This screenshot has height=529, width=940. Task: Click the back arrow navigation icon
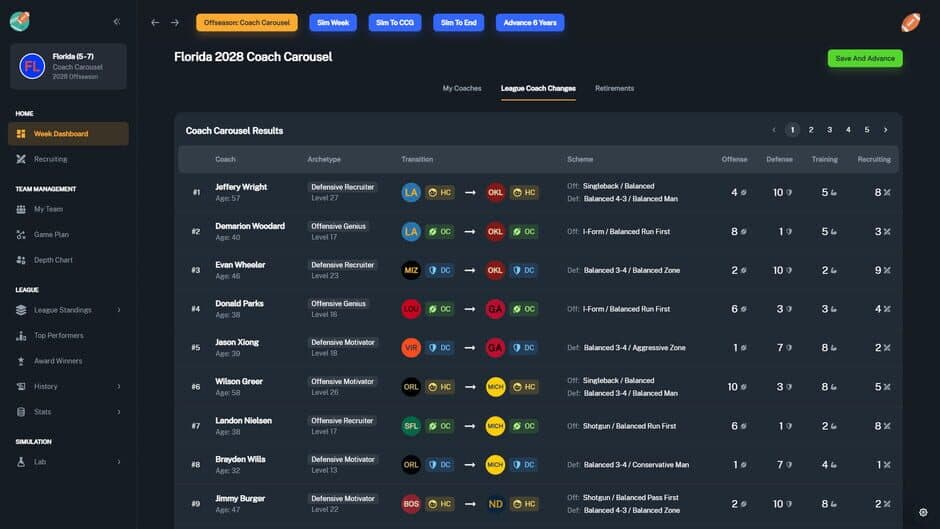click(x=155, y=22)
